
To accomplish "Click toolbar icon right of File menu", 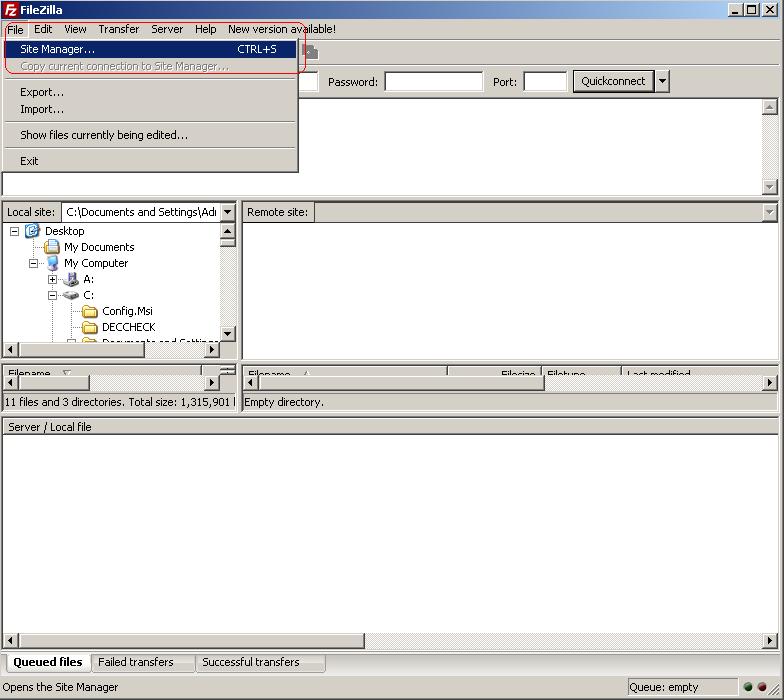I will coord(310,51).
